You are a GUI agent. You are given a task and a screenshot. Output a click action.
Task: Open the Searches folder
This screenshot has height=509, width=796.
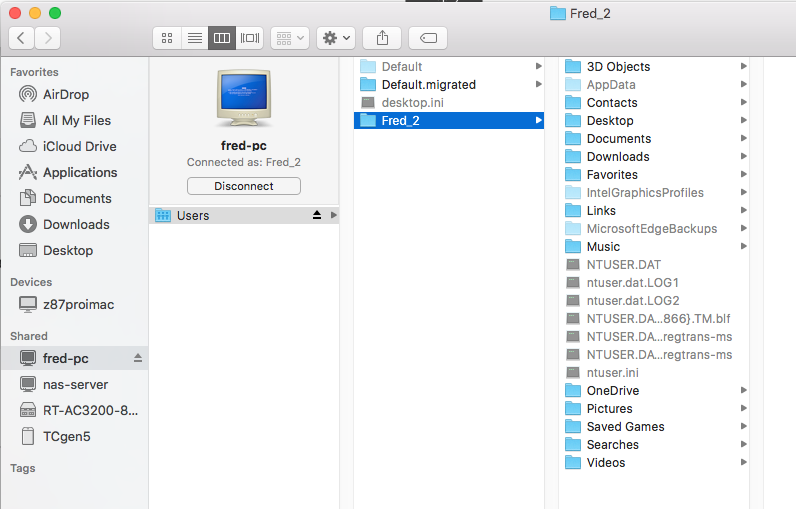pos(654,445)
